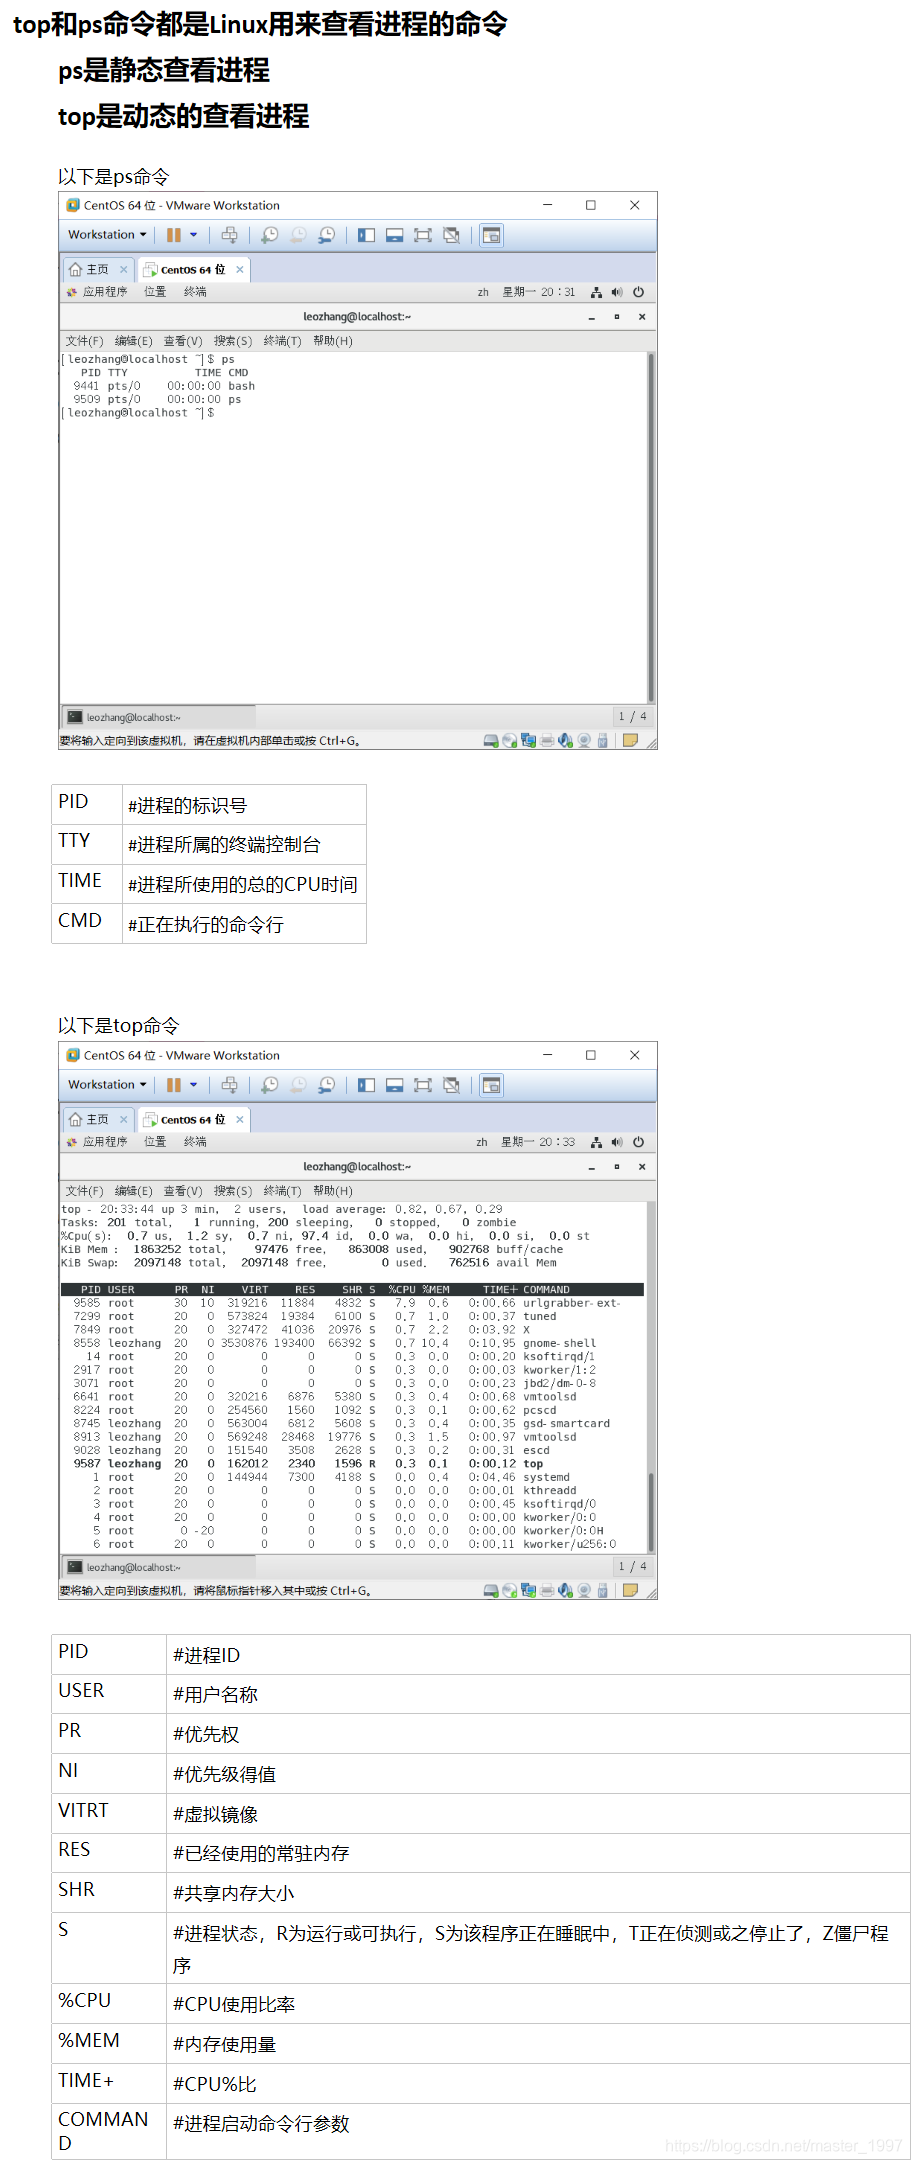
Task: Click the ps terminal prompt line
Action: tap(138, 413)
